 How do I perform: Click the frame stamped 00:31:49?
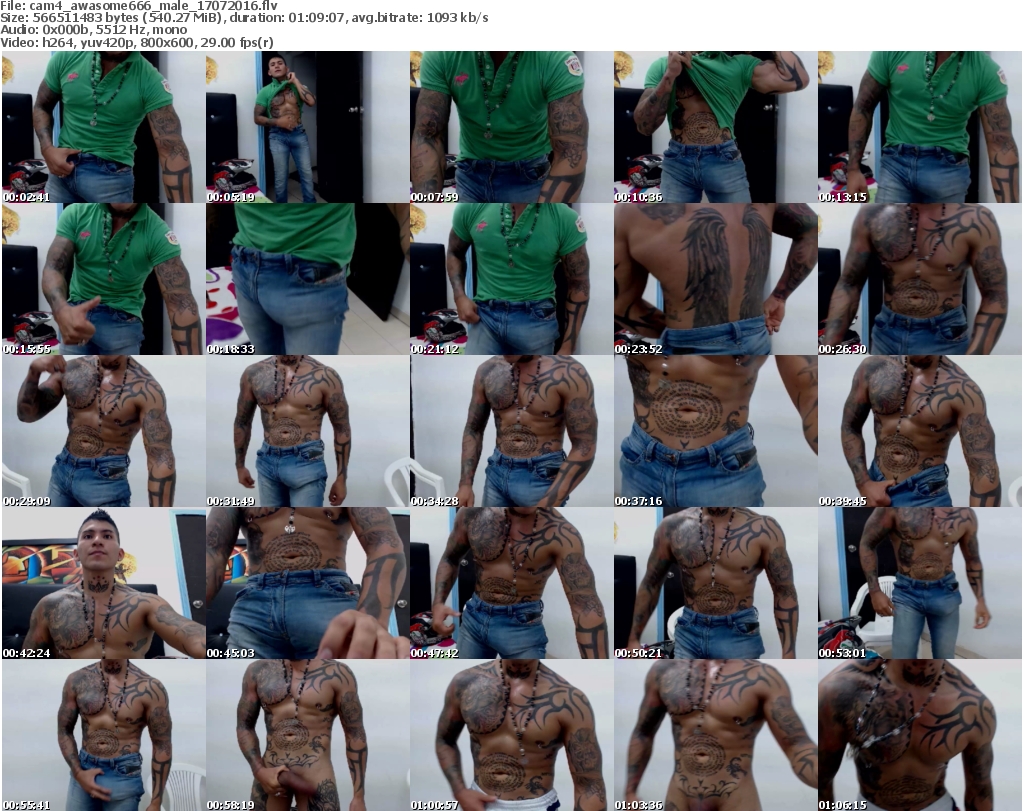coord(308,431)
